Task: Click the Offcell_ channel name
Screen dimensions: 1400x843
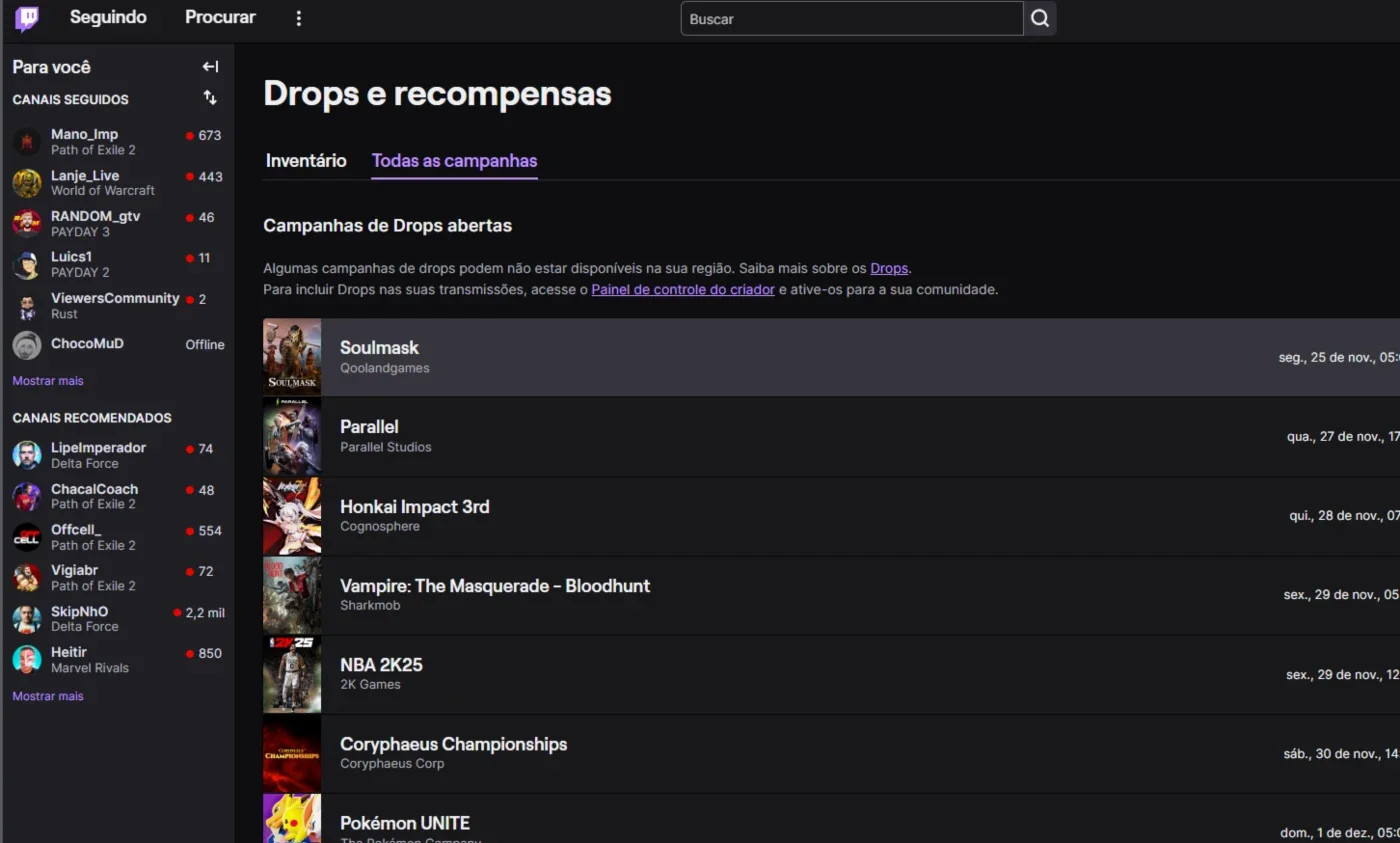Action: 76,529
